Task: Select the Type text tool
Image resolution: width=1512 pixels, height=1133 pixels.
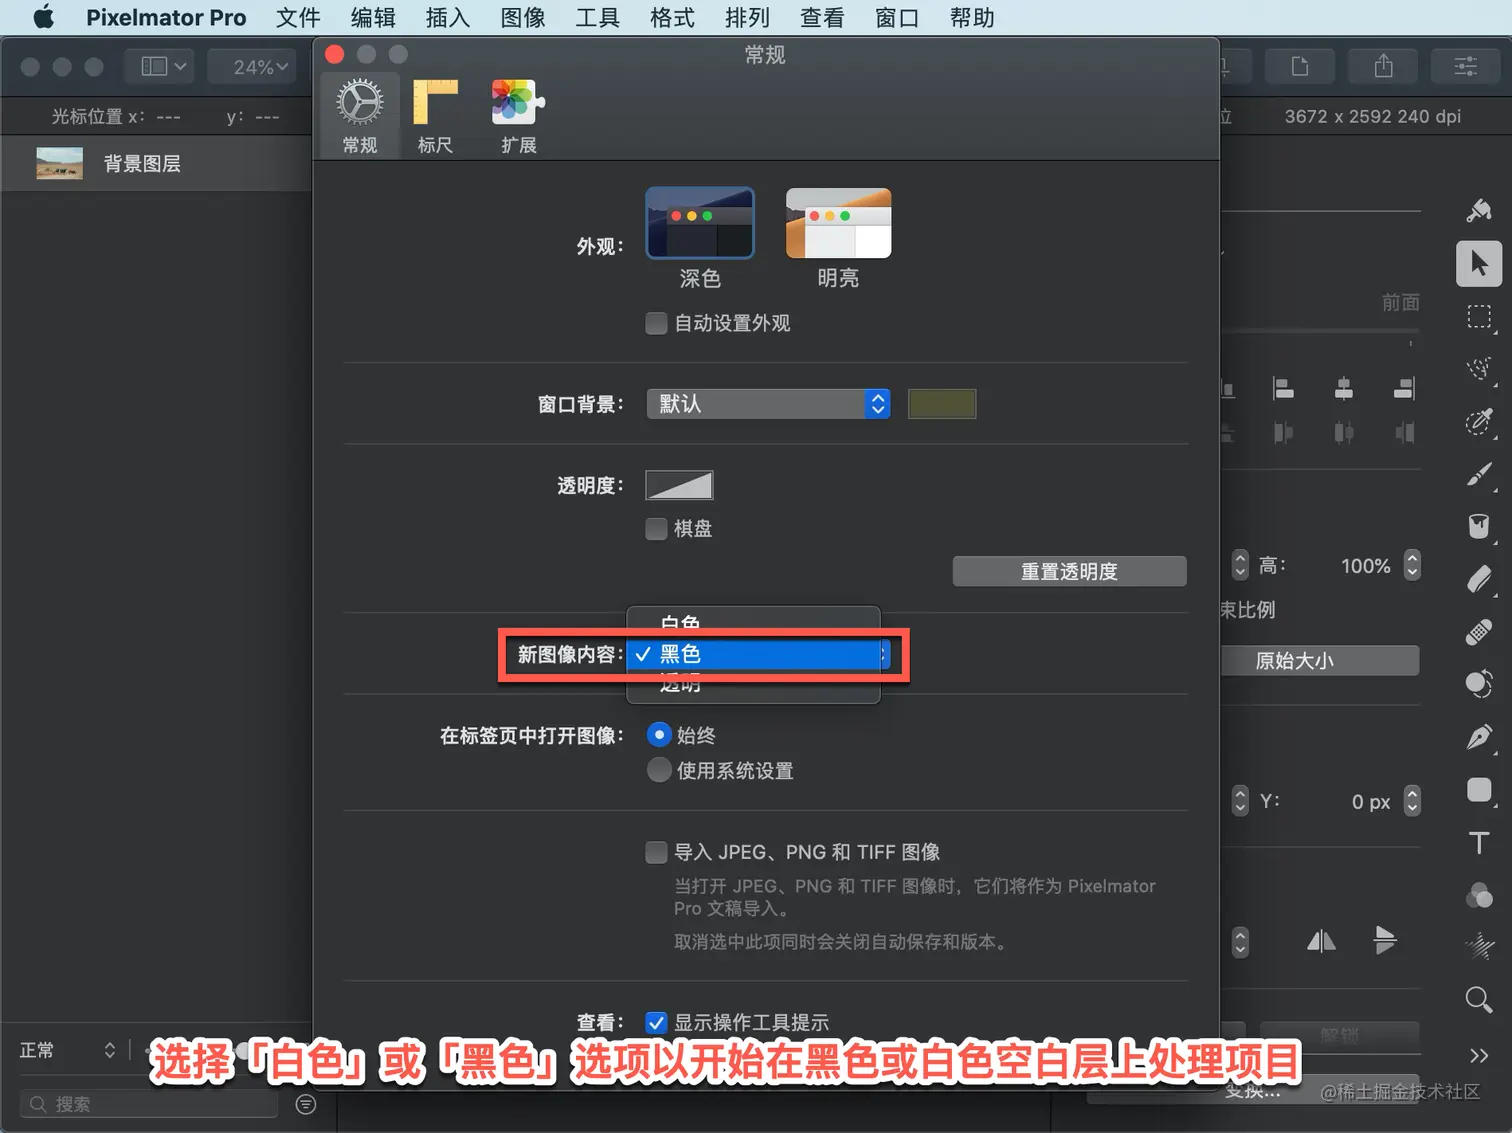Action: (1479, 843)
